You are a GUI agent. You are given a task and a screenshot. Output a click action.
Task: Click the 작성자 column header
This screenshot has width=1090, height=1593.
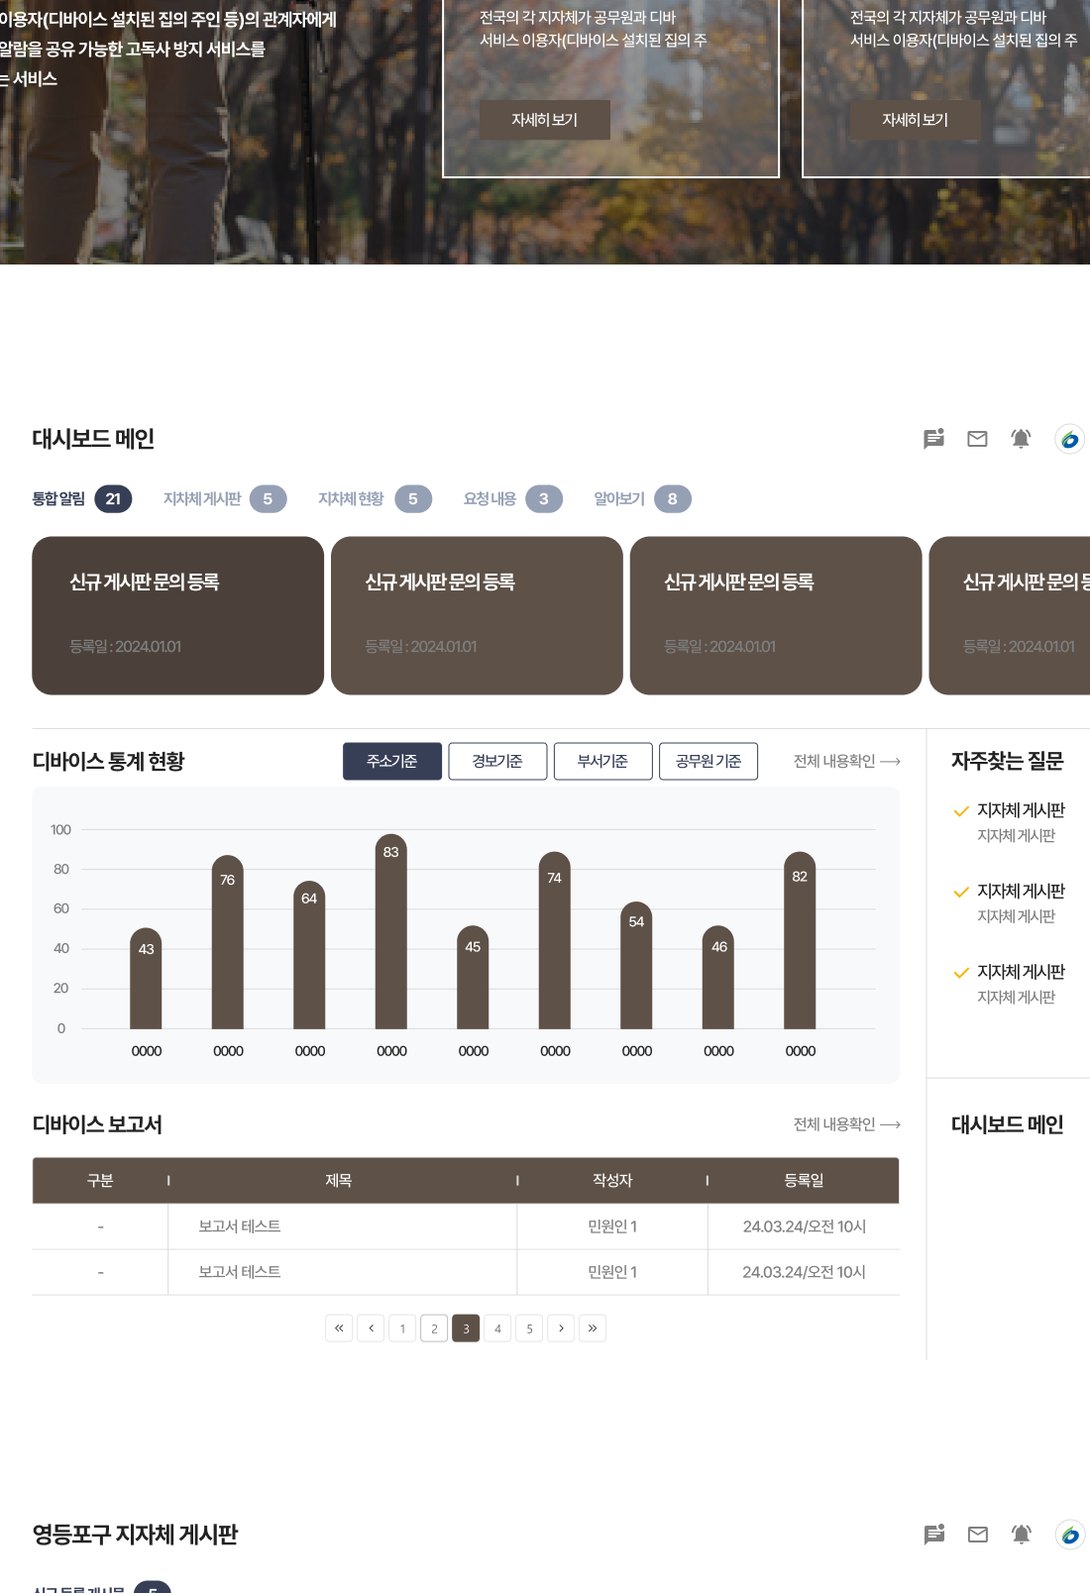pyautogui.click(x=612, y=1180)
